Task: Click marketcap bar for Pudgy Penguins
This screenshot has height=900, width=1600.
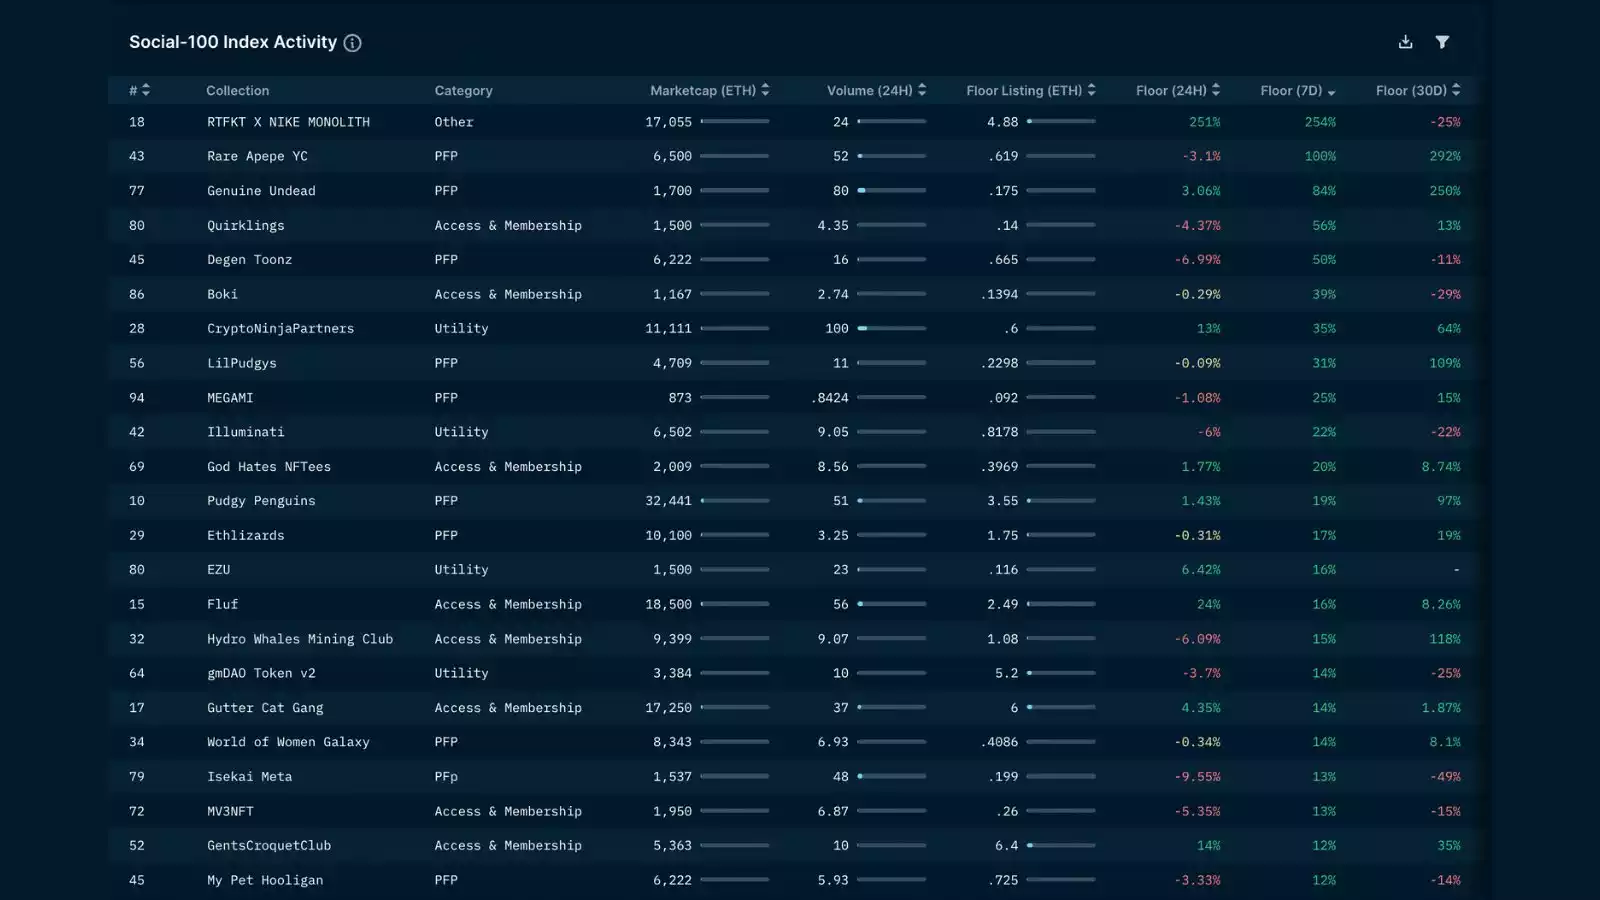Action: [735, 501]
